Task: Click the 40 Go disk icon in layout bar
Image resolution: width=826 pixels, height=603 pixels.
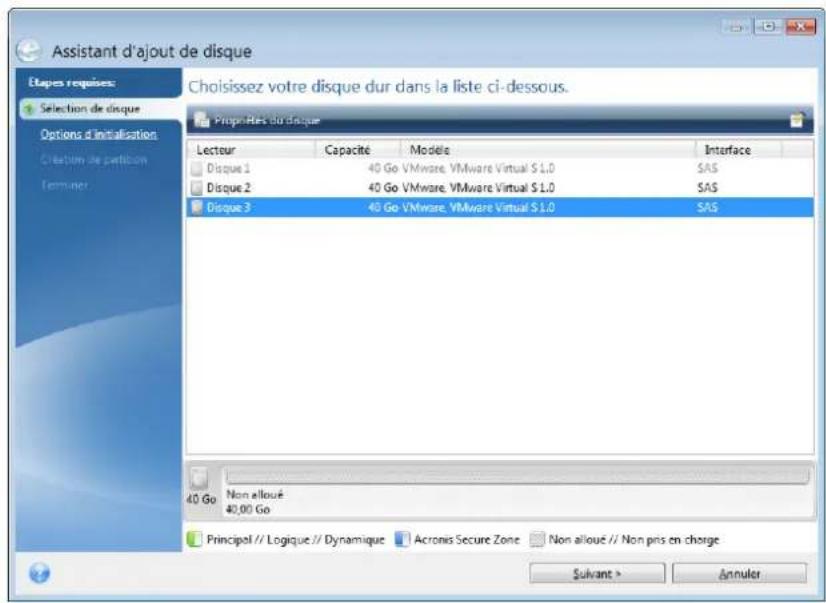Action: 200,478
